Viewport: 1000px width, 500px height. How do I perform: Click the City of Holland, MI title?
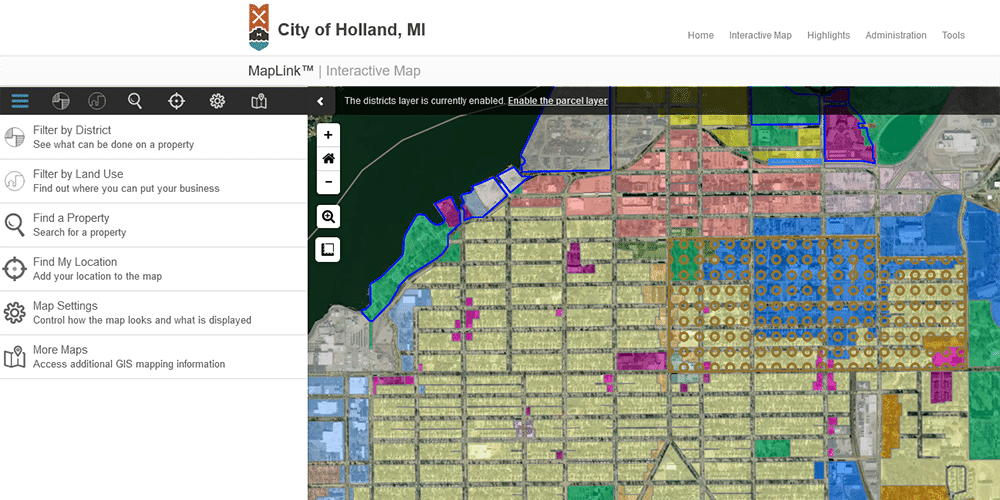point(351,30)
